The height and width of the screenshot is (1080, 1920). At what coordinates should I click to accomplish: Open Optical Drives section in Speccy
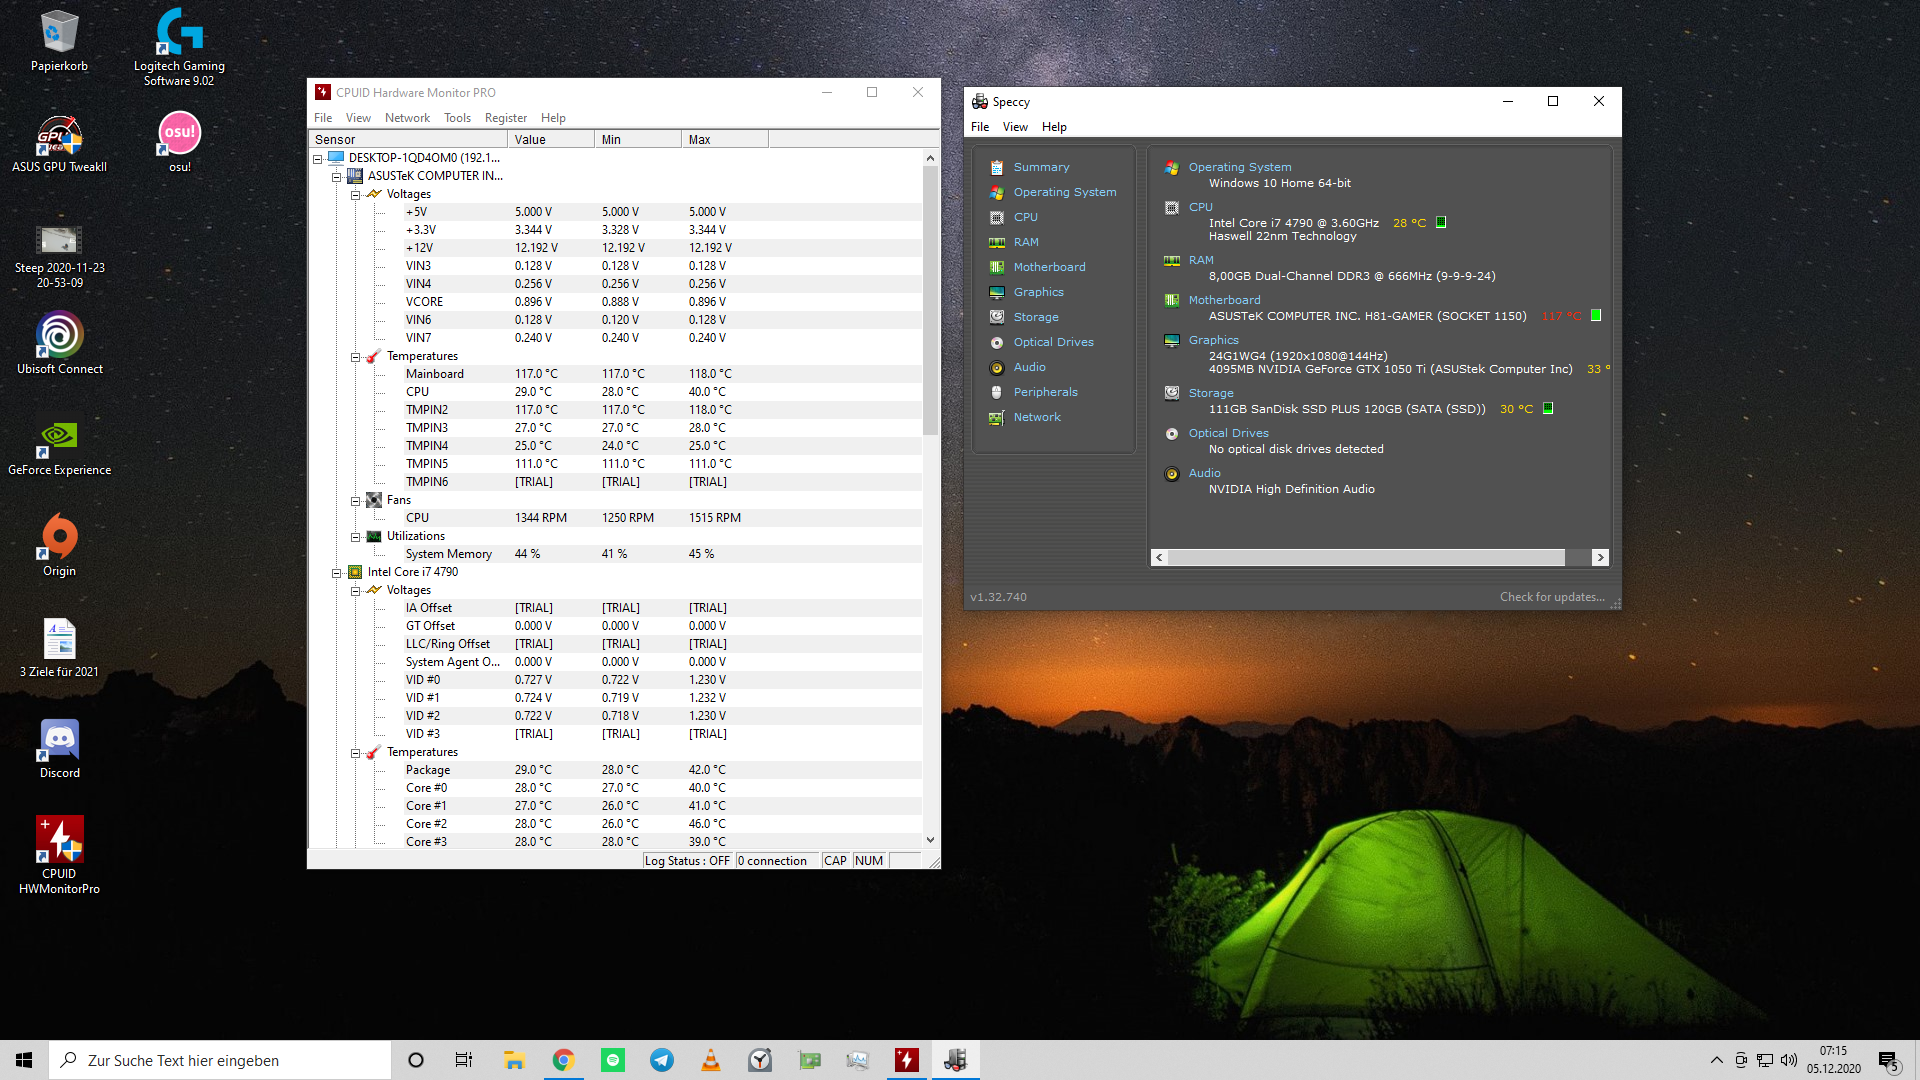point(1053,342)
